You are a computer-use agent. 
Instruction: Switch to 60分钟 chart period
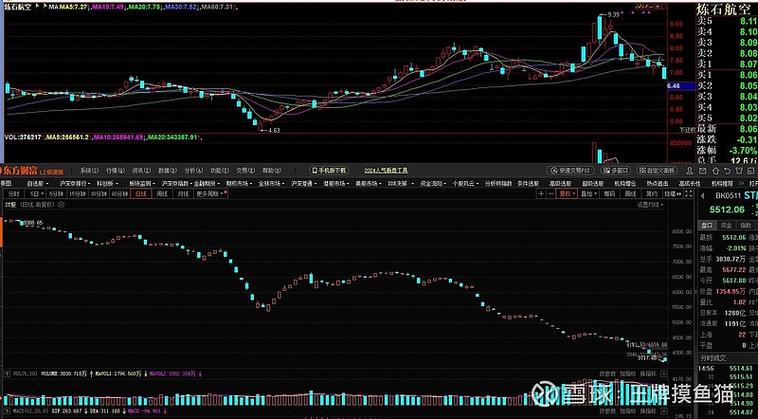[x=118, y=194]
